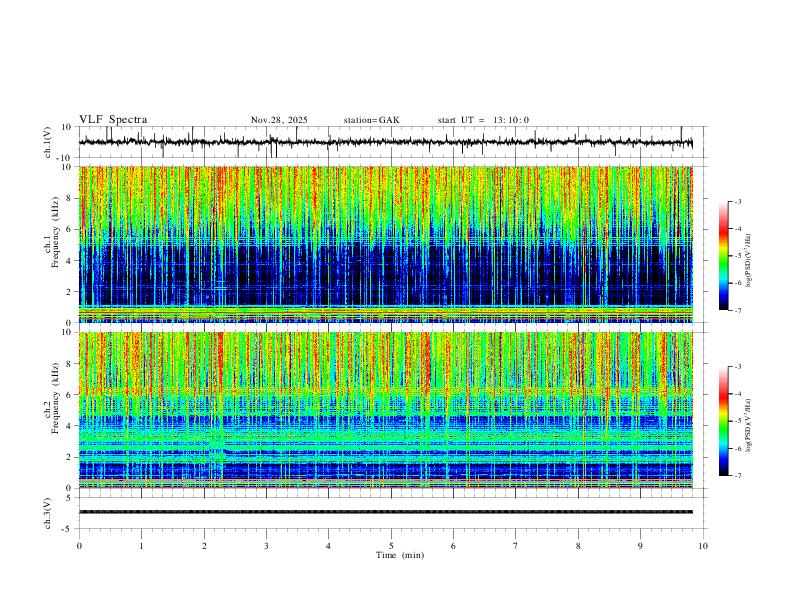The width and height of the screenshot is (792, 612).
Task: Click the log(PSD) label beside the ch.2 color bar
Action: [x=748, y=425]
